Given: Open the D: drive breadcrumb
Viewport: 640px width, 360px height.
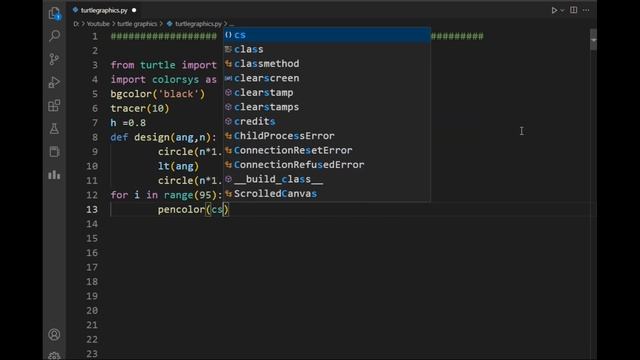Looking at the screenshot, I should (76, 24).
